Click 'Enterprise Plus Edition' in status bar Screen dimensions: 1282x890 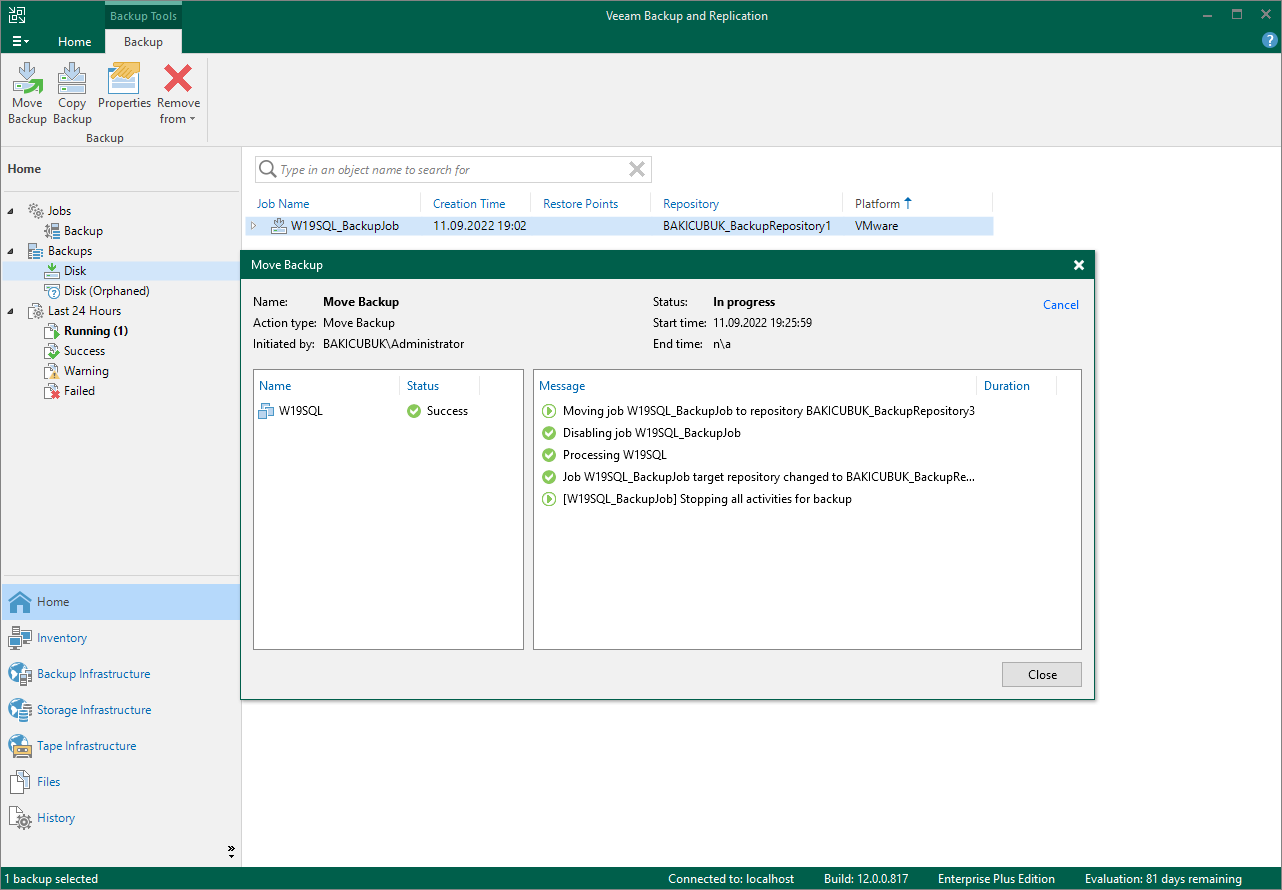996,879
